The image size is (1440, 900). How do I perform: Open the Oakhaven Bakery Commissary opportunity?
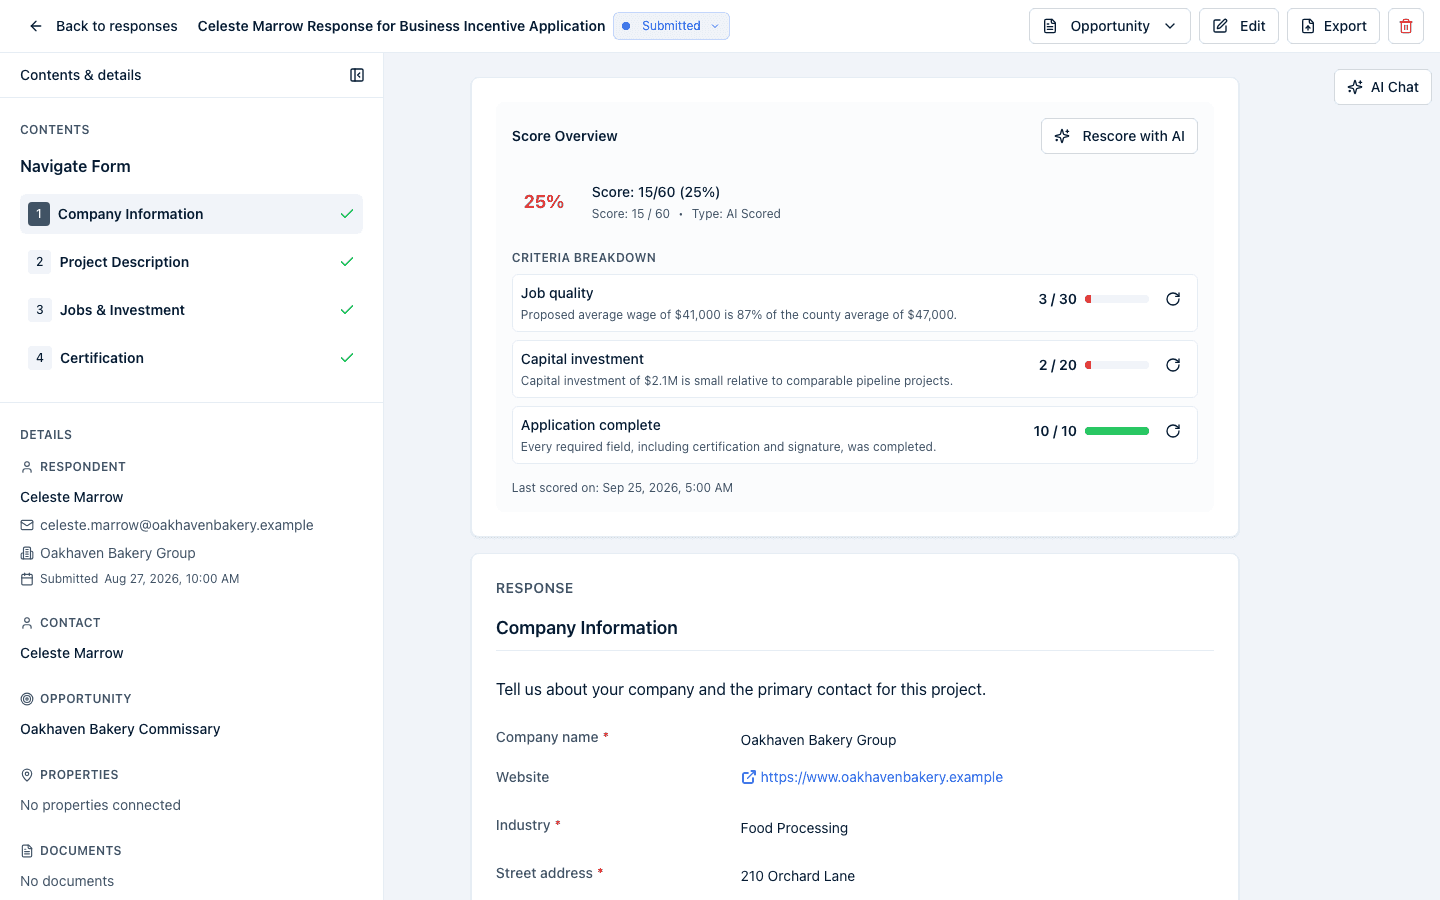click(x=120, y=729)
